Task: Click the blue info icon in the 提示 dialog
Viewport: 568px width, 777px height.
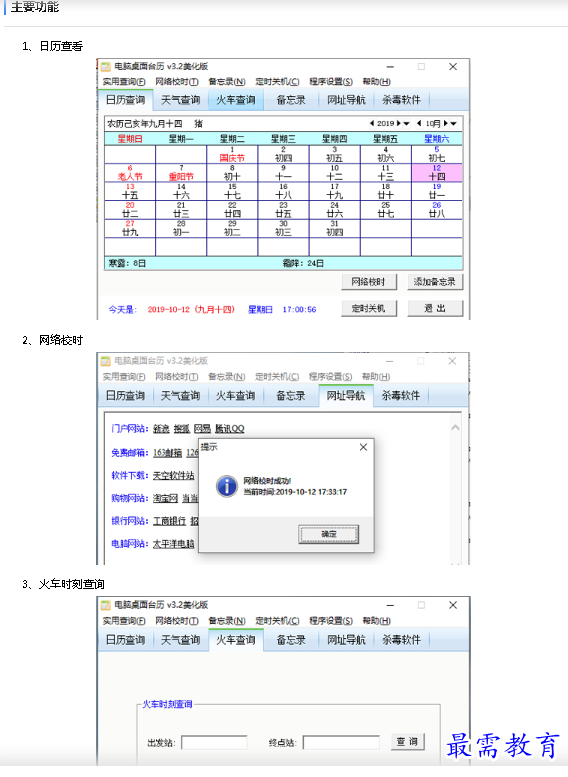Action: tap(227, 486)
